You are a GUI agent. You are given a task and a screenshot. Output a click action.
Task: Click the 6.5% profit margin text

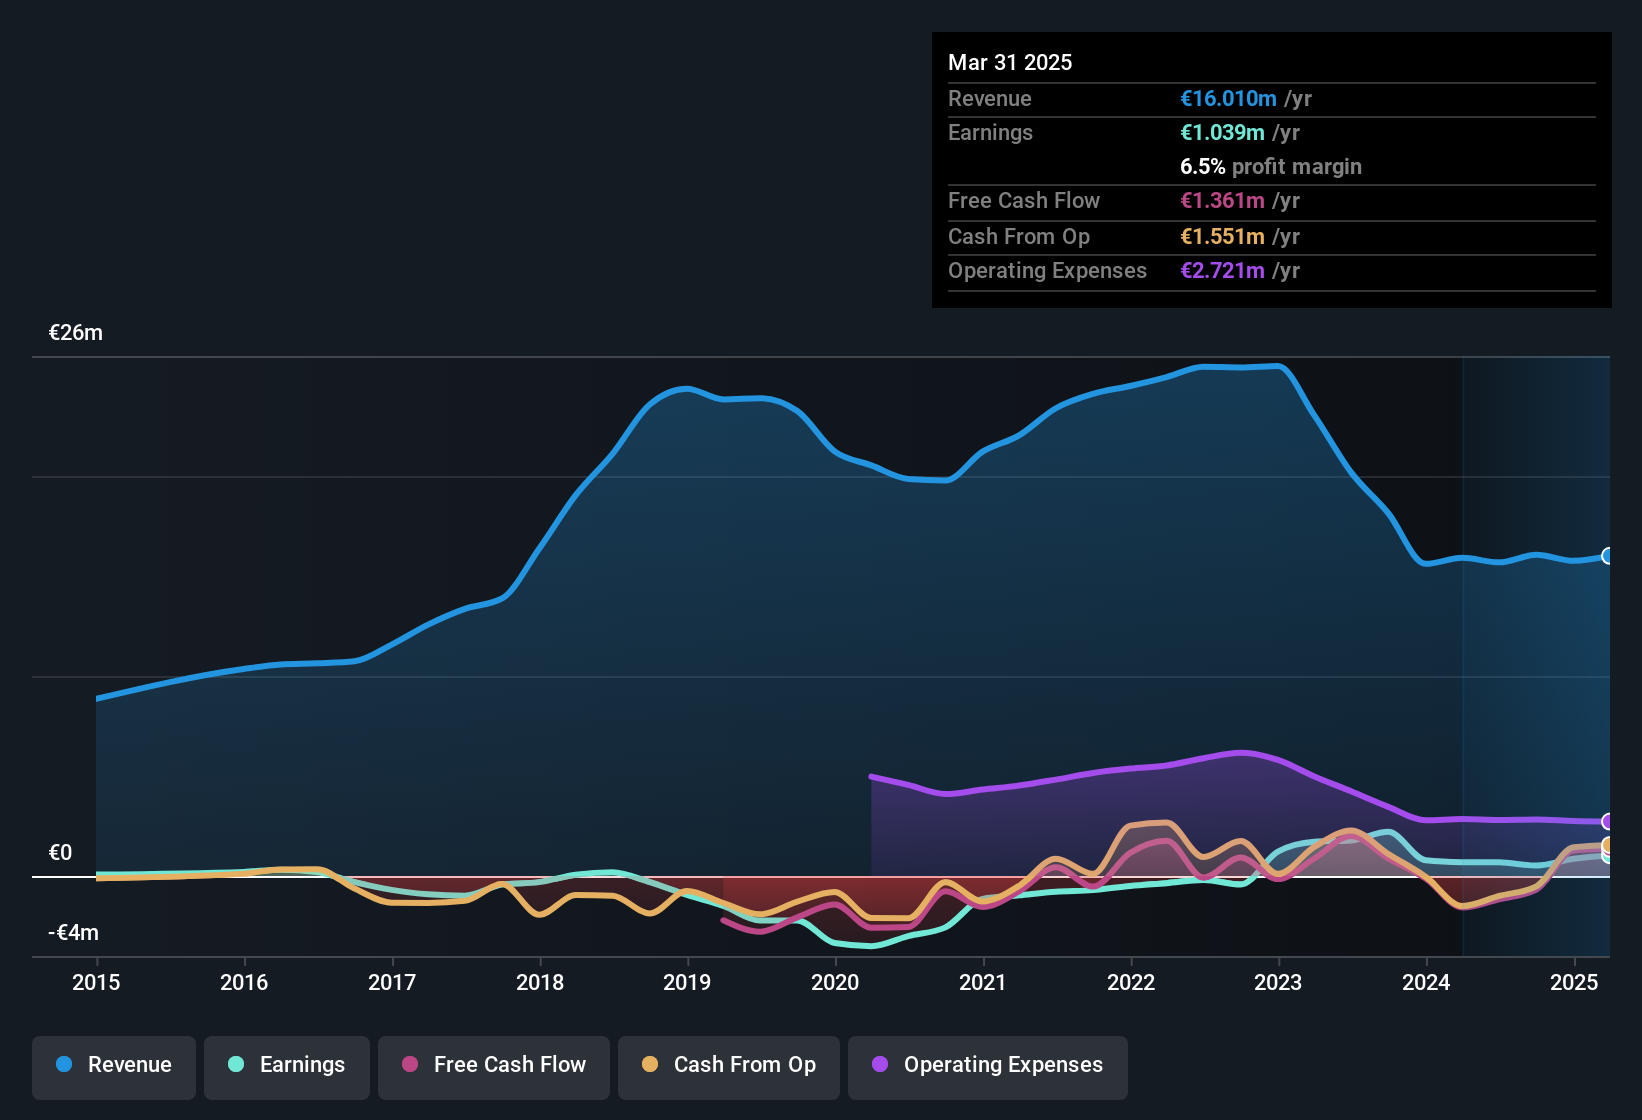coord(1271,166)
